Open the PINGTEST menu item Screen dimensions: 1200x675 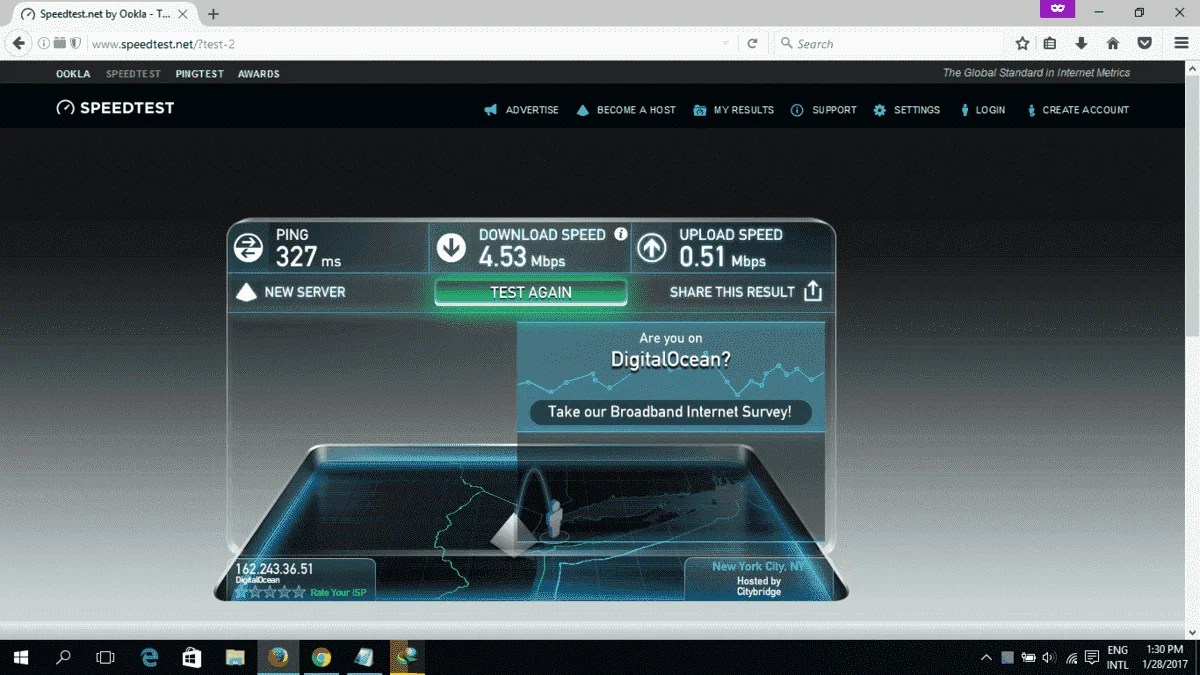[x=200, y=74]
